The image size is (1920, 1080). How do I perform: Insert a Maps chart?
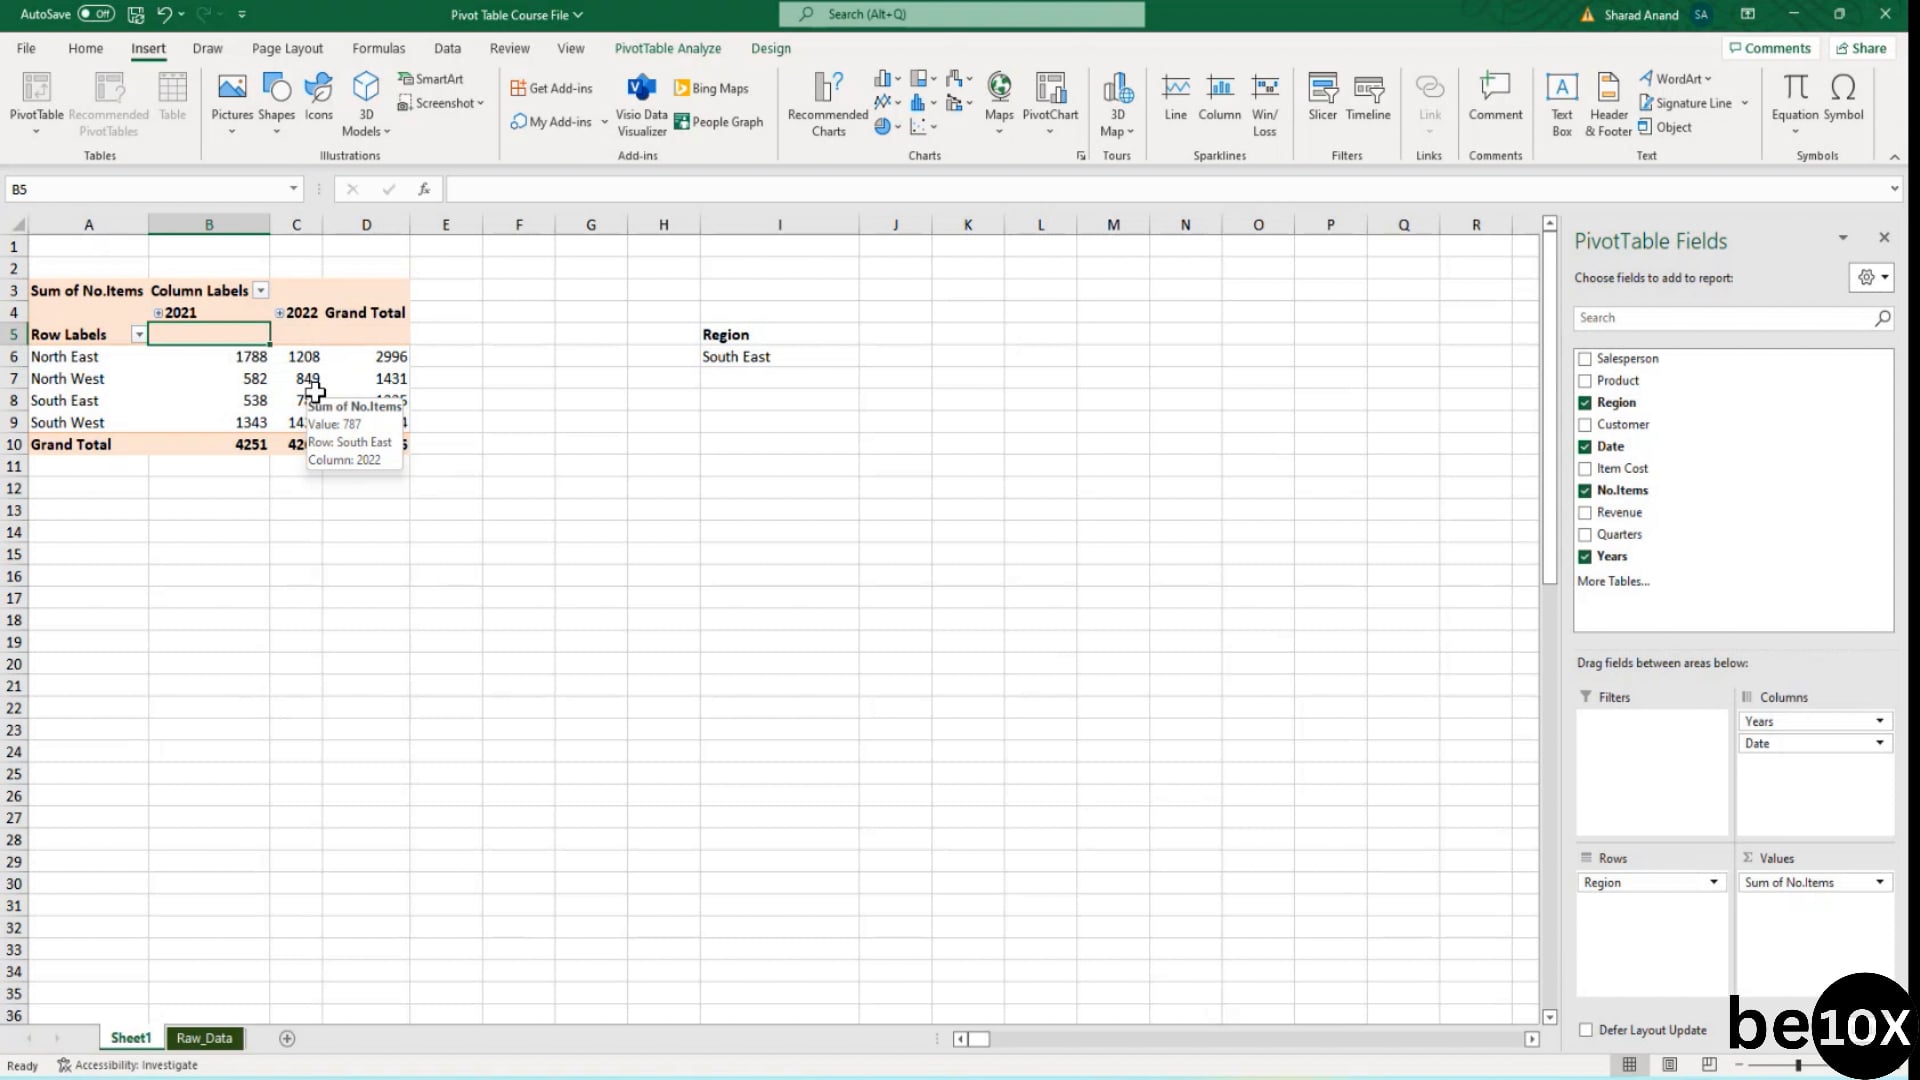click(x=999, y=103)
